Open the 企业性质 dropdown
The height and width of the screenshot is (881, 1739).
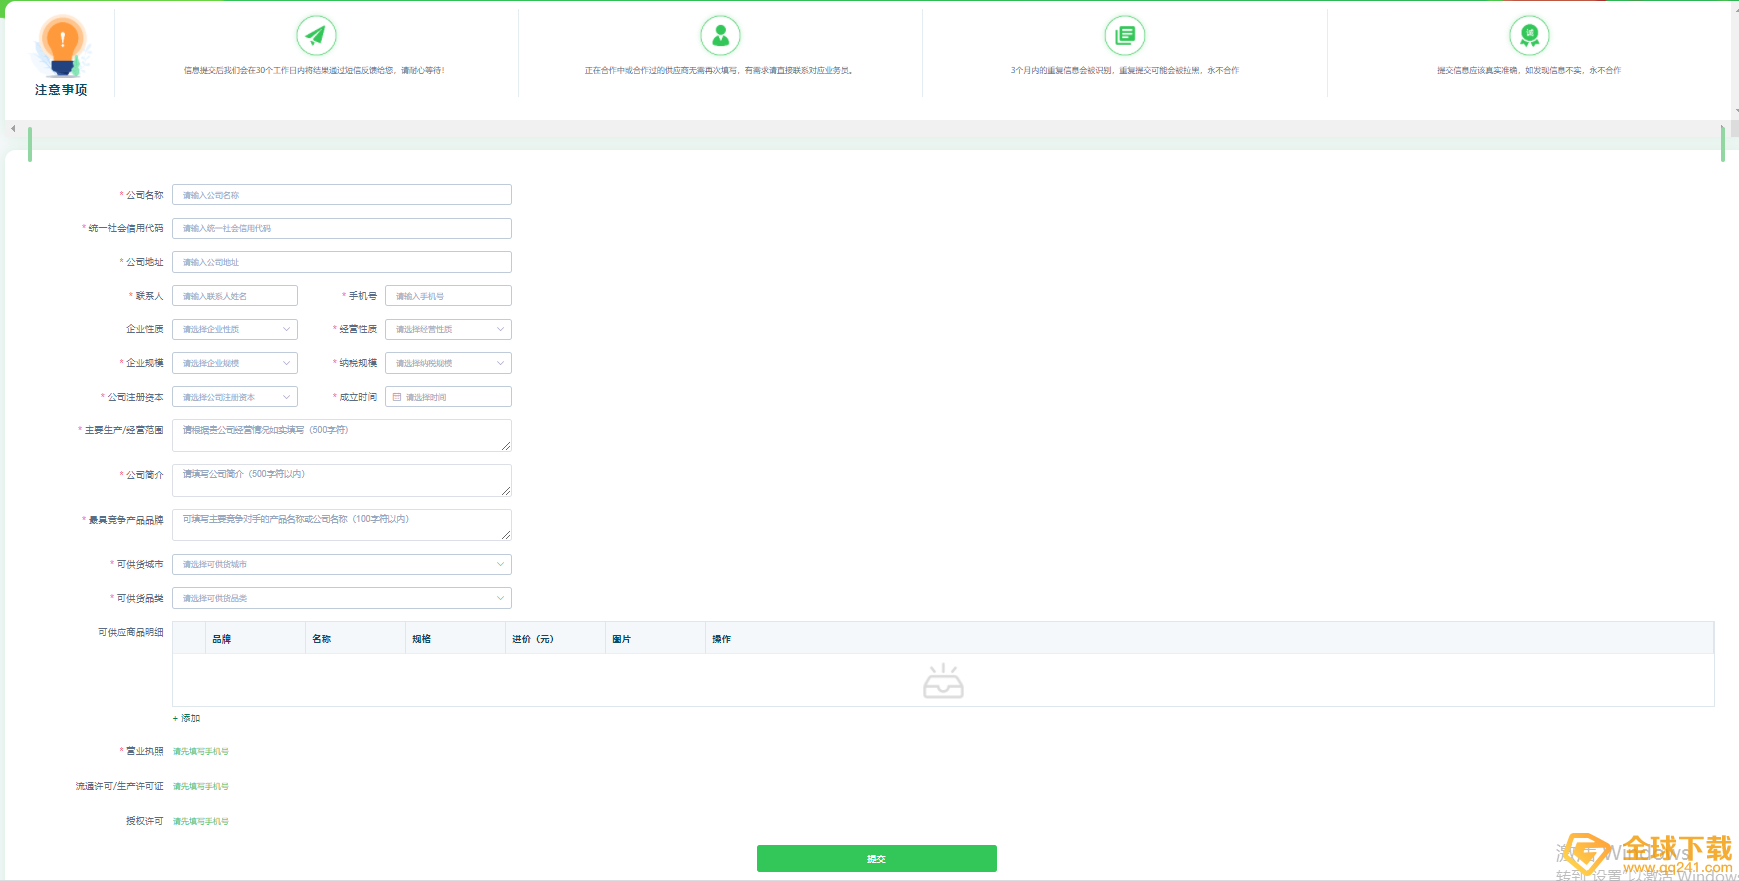click(x=235, y=329)
